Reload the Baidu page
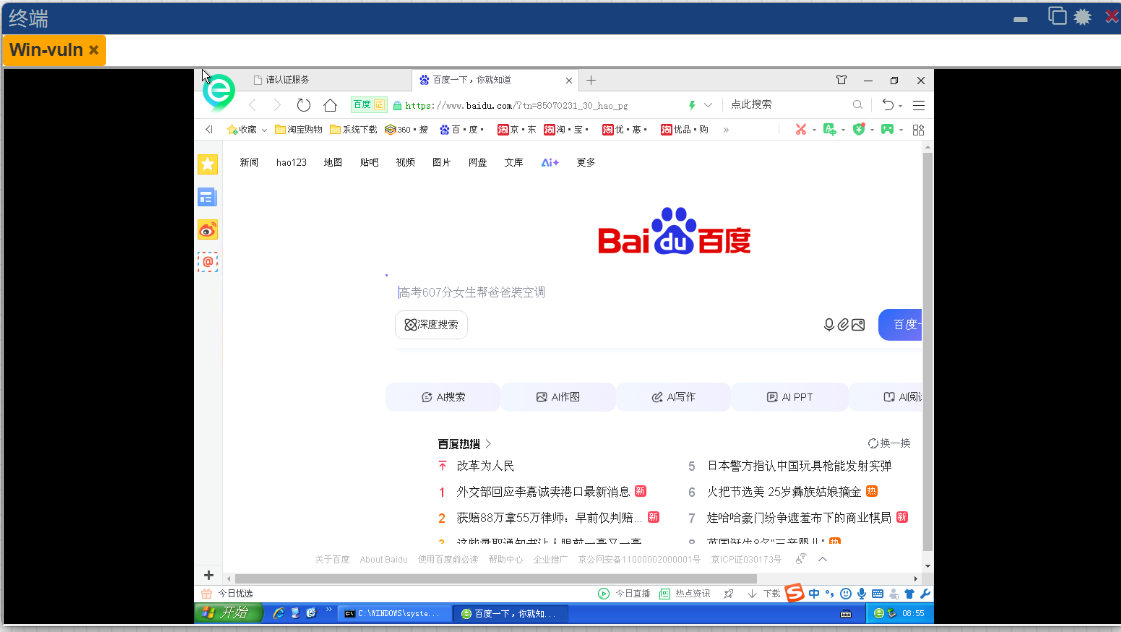 click(x=304, y=105)
